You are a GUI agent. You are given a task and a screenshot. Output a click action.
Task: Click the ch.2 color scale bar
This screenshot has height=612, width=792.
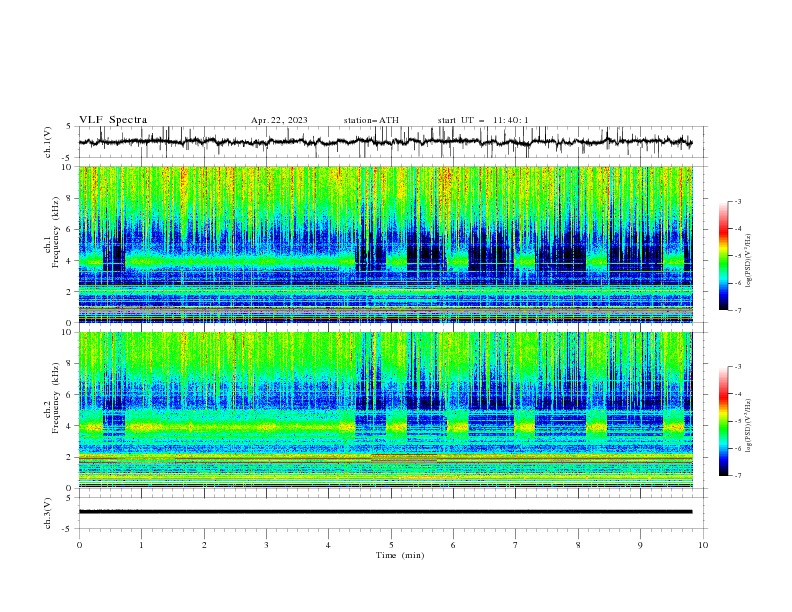(723, 421)
